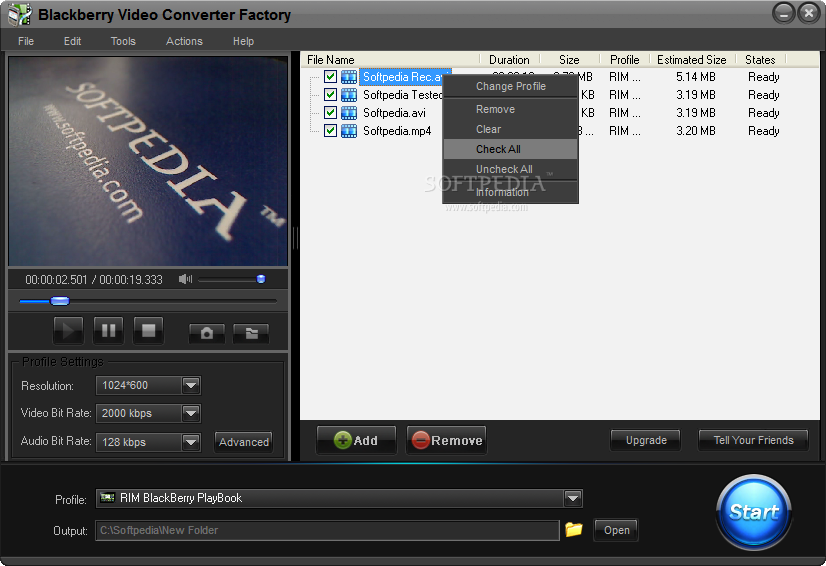This screenshot has width=826, height=566.
Task: Take a snapshot with the camera icon
Action: coord(207,333)
